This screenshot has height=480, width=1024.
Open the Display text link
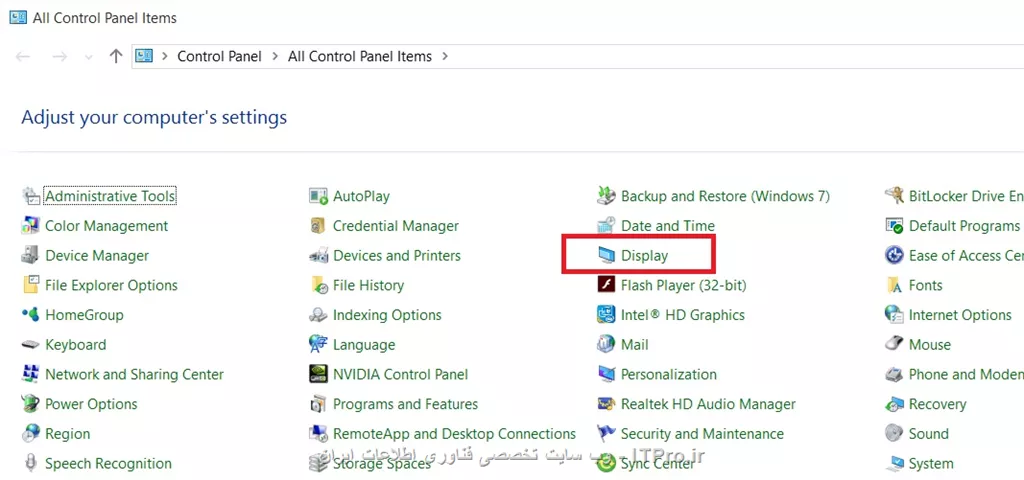tap(645, 255)
